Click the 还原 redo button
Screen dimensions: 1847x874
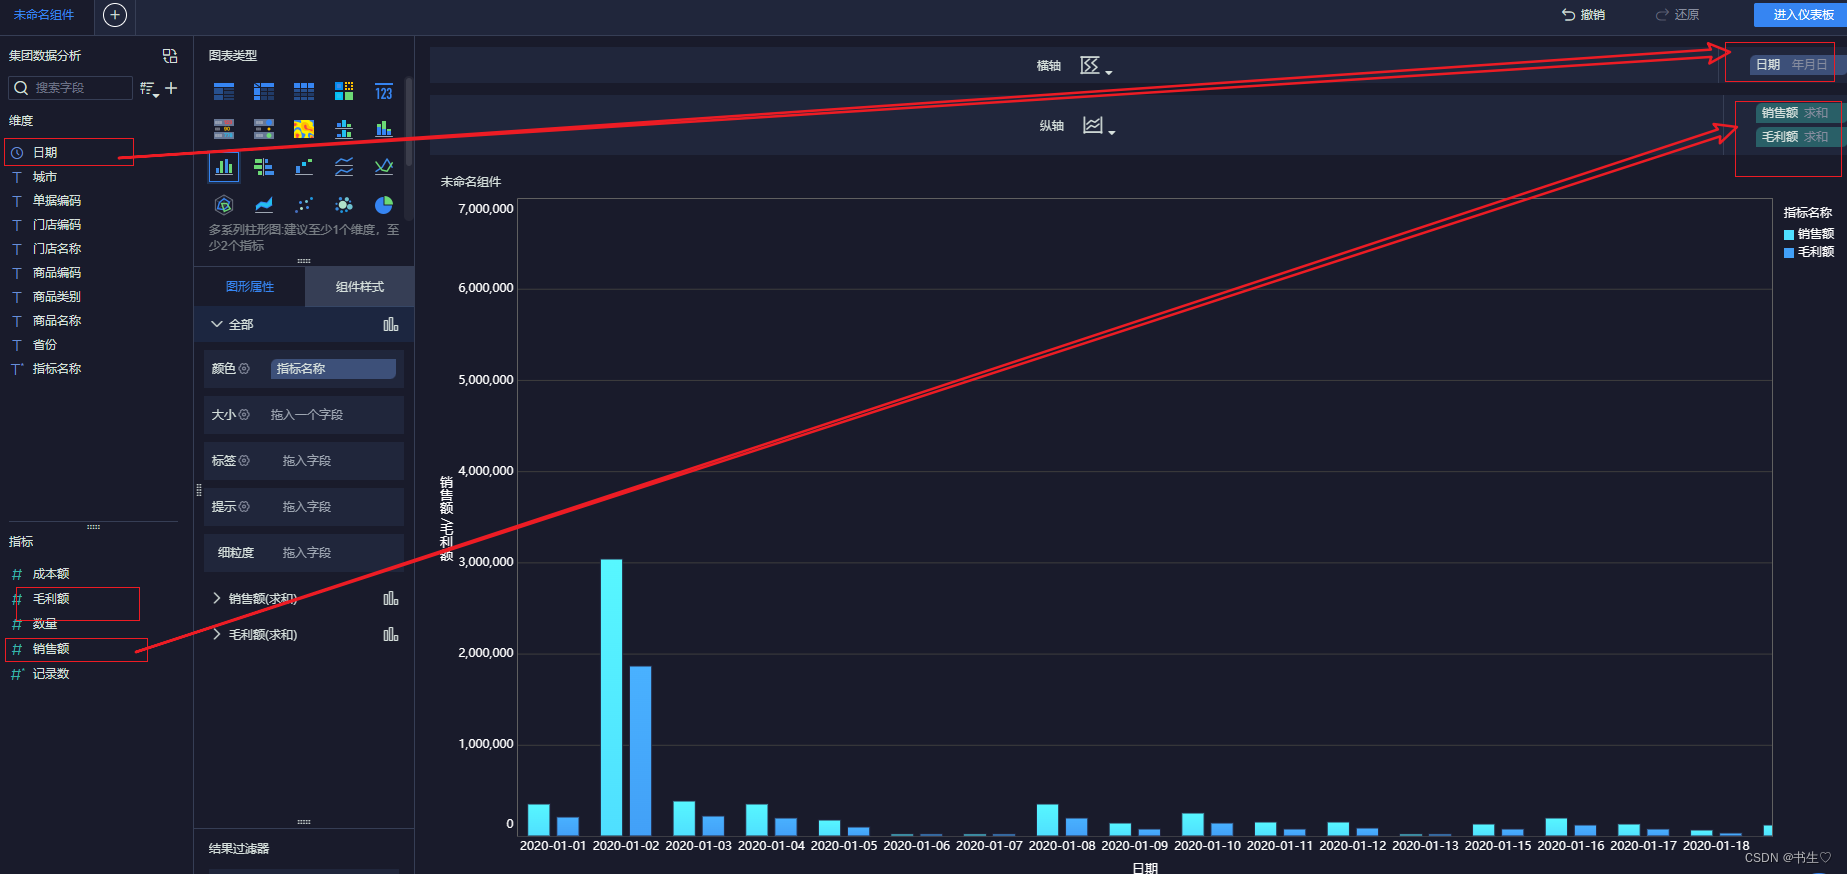pyautogui.click(x=1677, y=15)
